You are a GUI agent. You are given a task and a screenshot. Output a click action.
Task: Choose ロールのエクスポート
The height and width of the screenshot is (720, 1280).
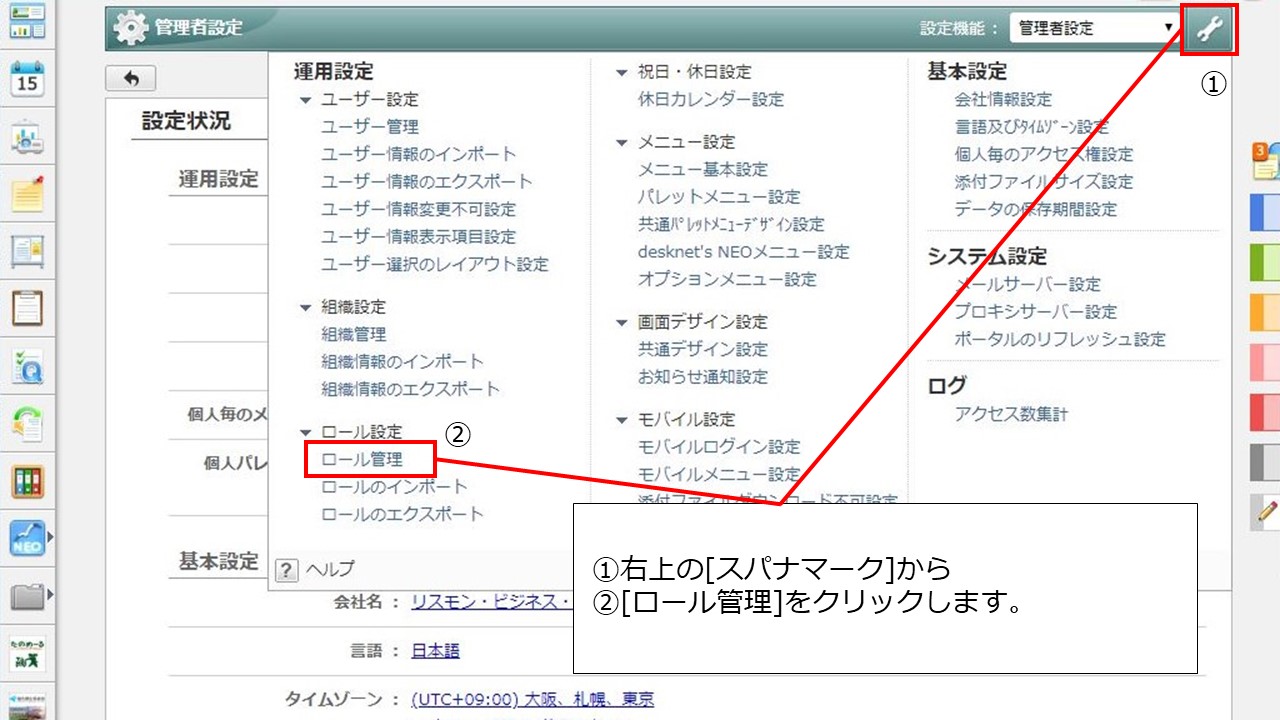point(402,514)
